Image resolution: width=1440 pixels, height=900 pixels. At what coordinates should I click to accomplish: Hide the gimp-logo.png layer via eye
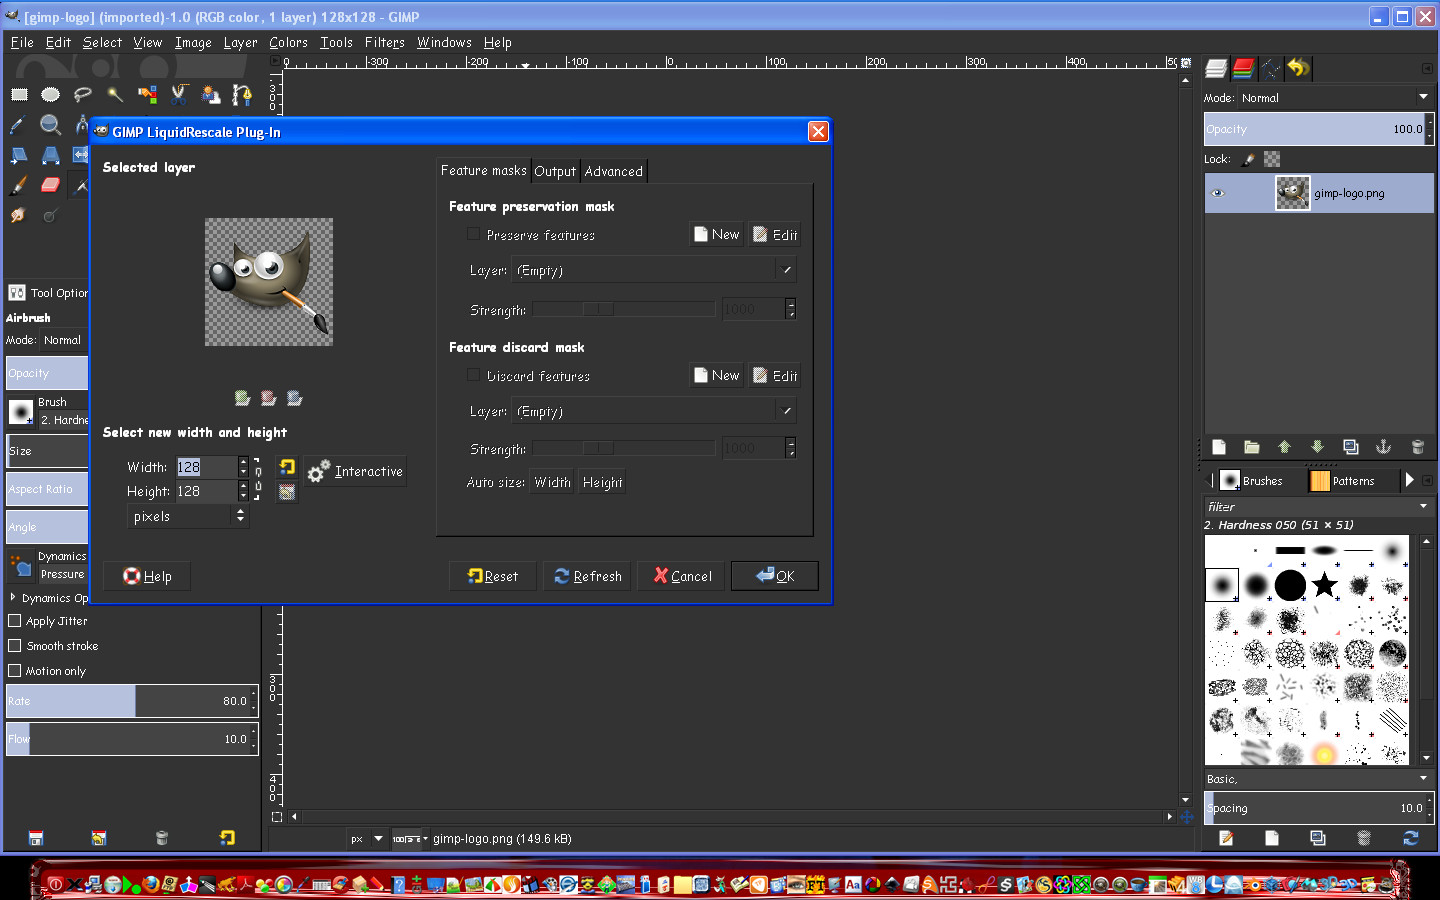(x=1218, y=193)
